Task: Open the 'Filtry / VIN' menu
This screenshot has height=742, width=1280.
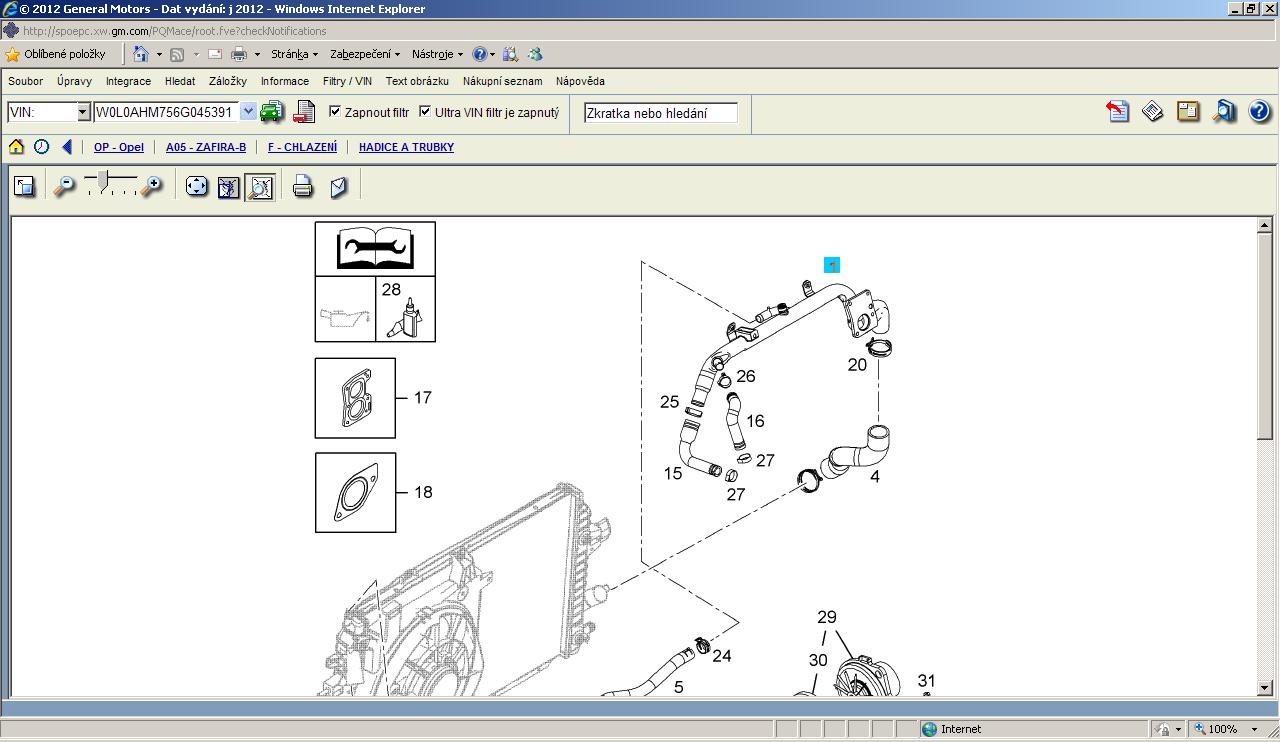Action: (x=347, y=81)
